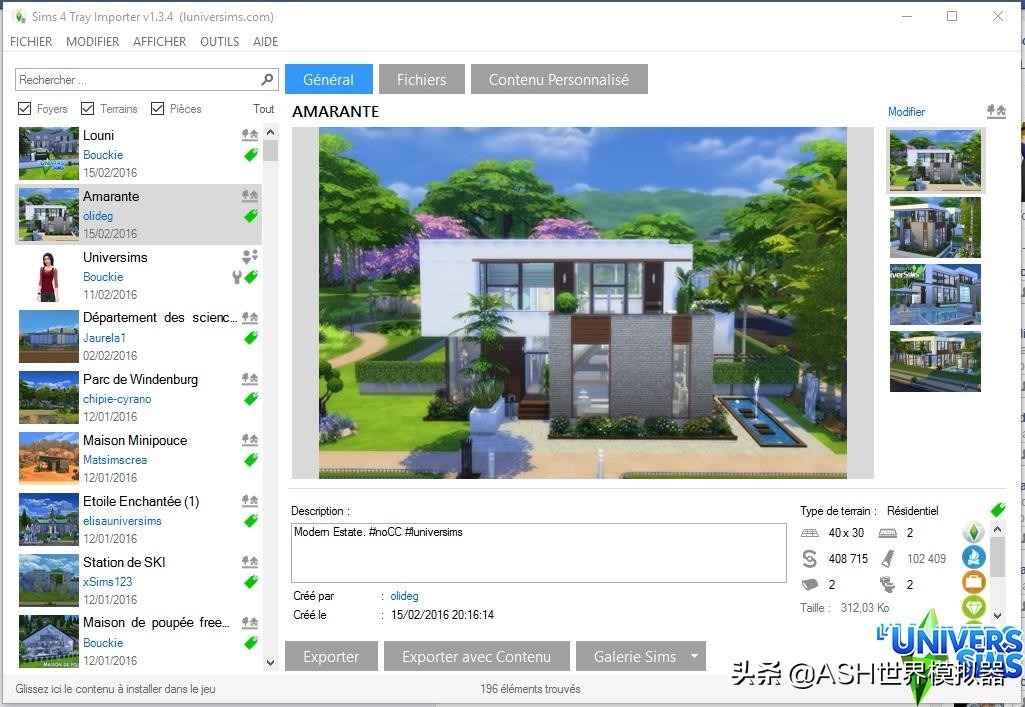Open the OUTILS menu
The width and height of the screenshot is (1025, 707).
(220, 42)
